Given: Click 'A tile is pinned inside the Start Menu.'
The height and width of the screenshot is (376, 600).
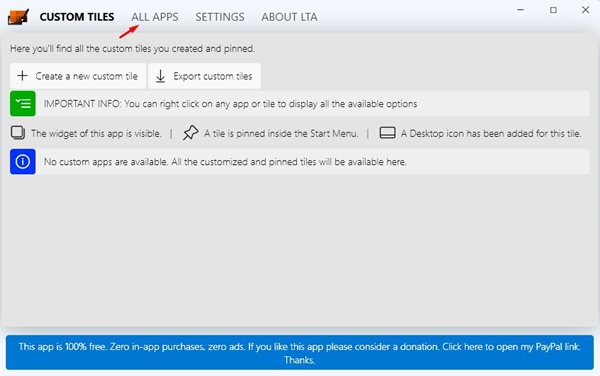Looking at the screenshot, I should (x=281, y=133).
